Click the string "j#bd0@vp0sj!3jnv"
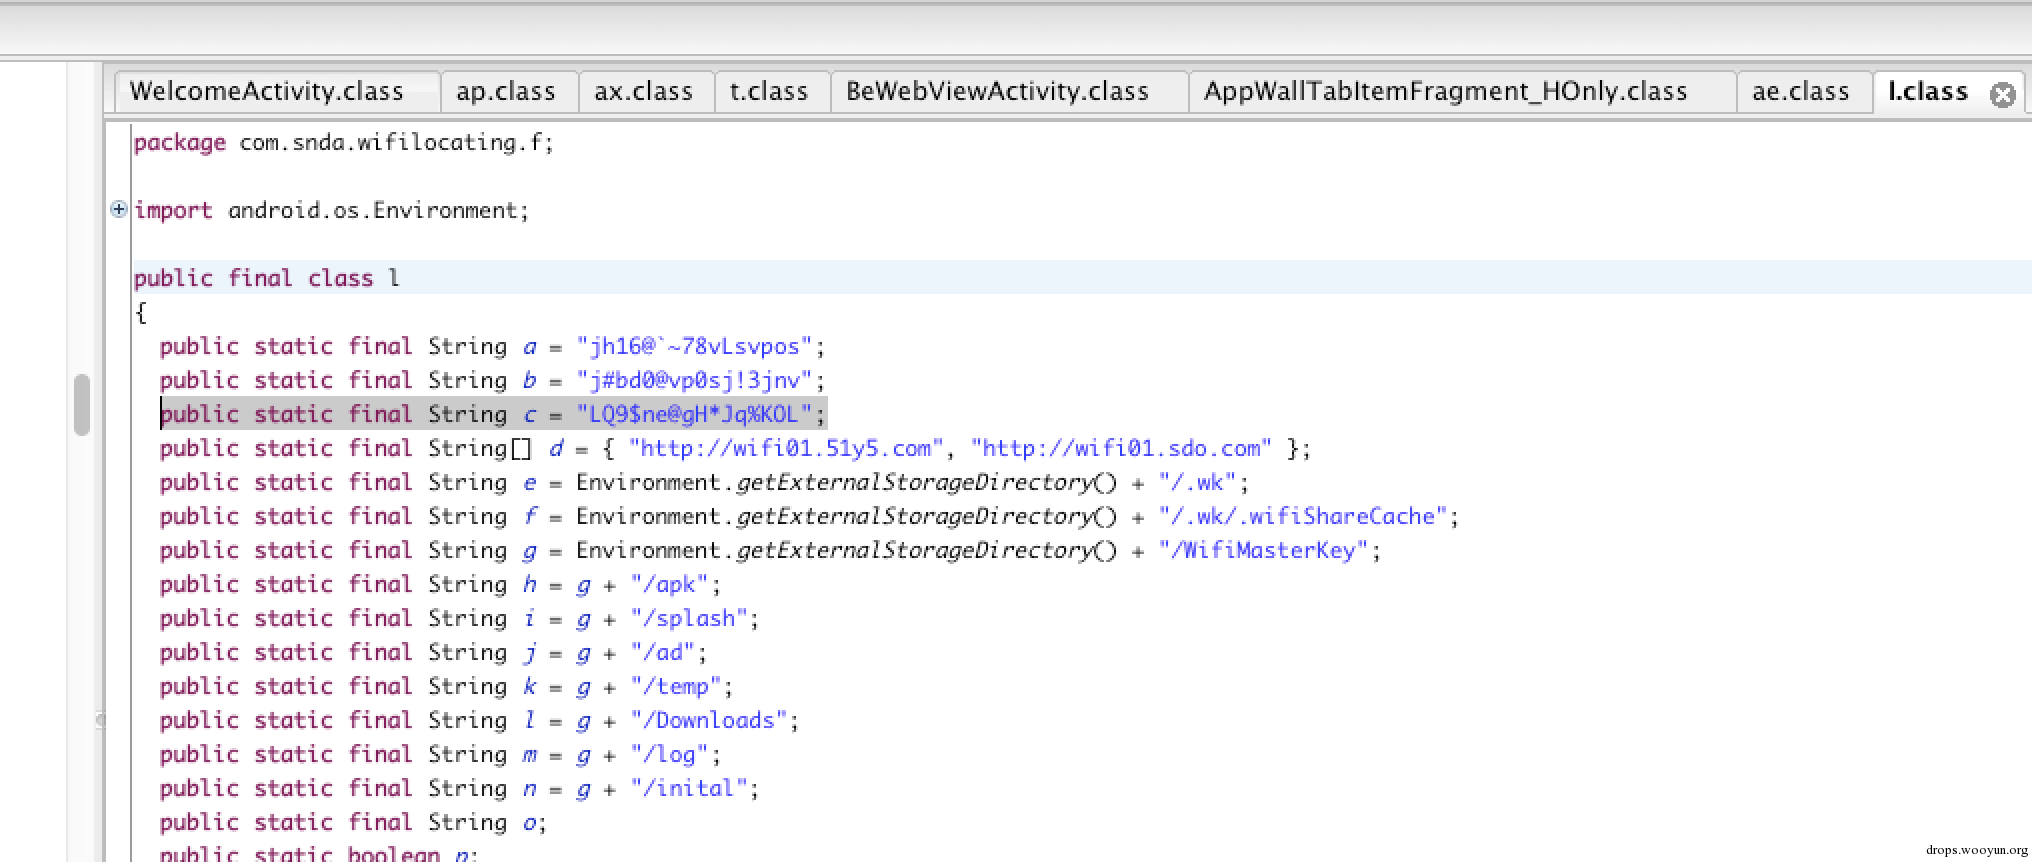 click(x=694, y=381)
